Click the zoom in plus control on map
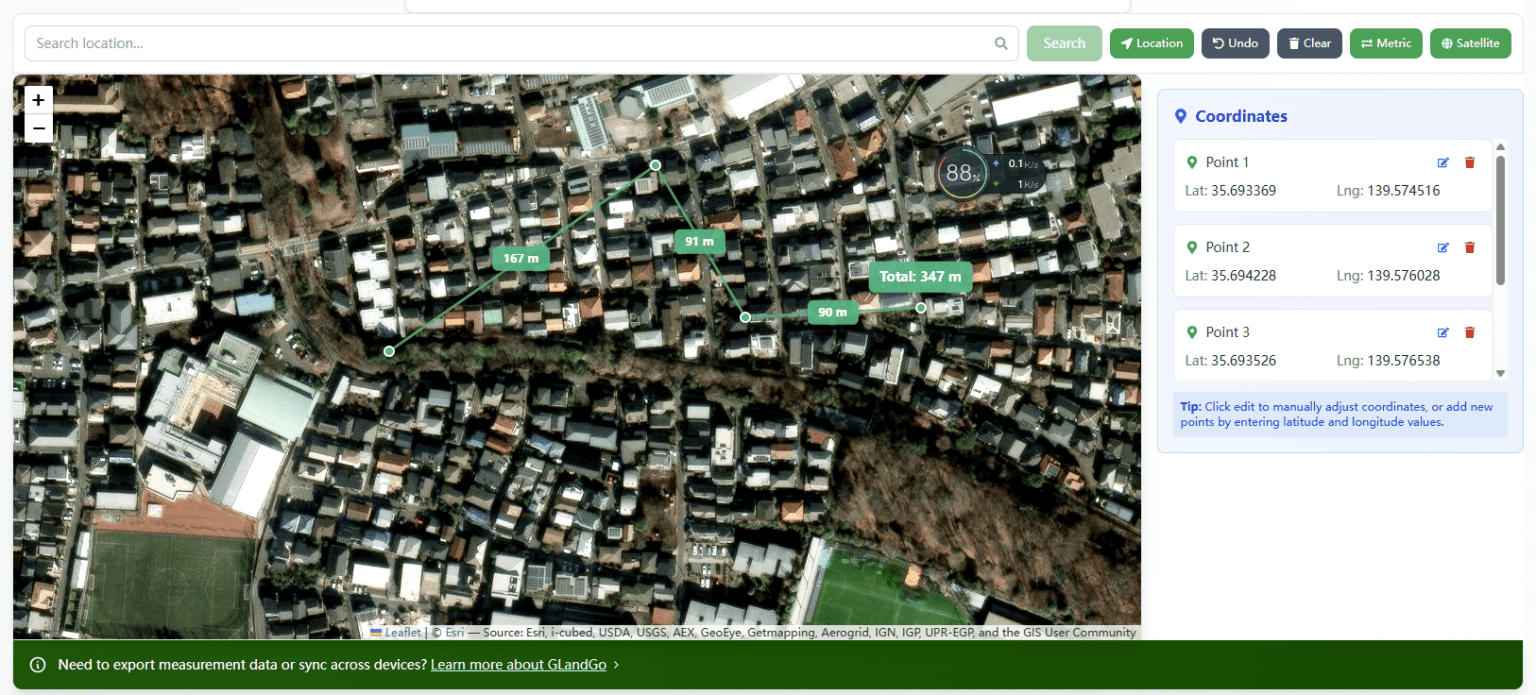The height and width of the screenshot is (695, 1536). [x=38, y=100]
